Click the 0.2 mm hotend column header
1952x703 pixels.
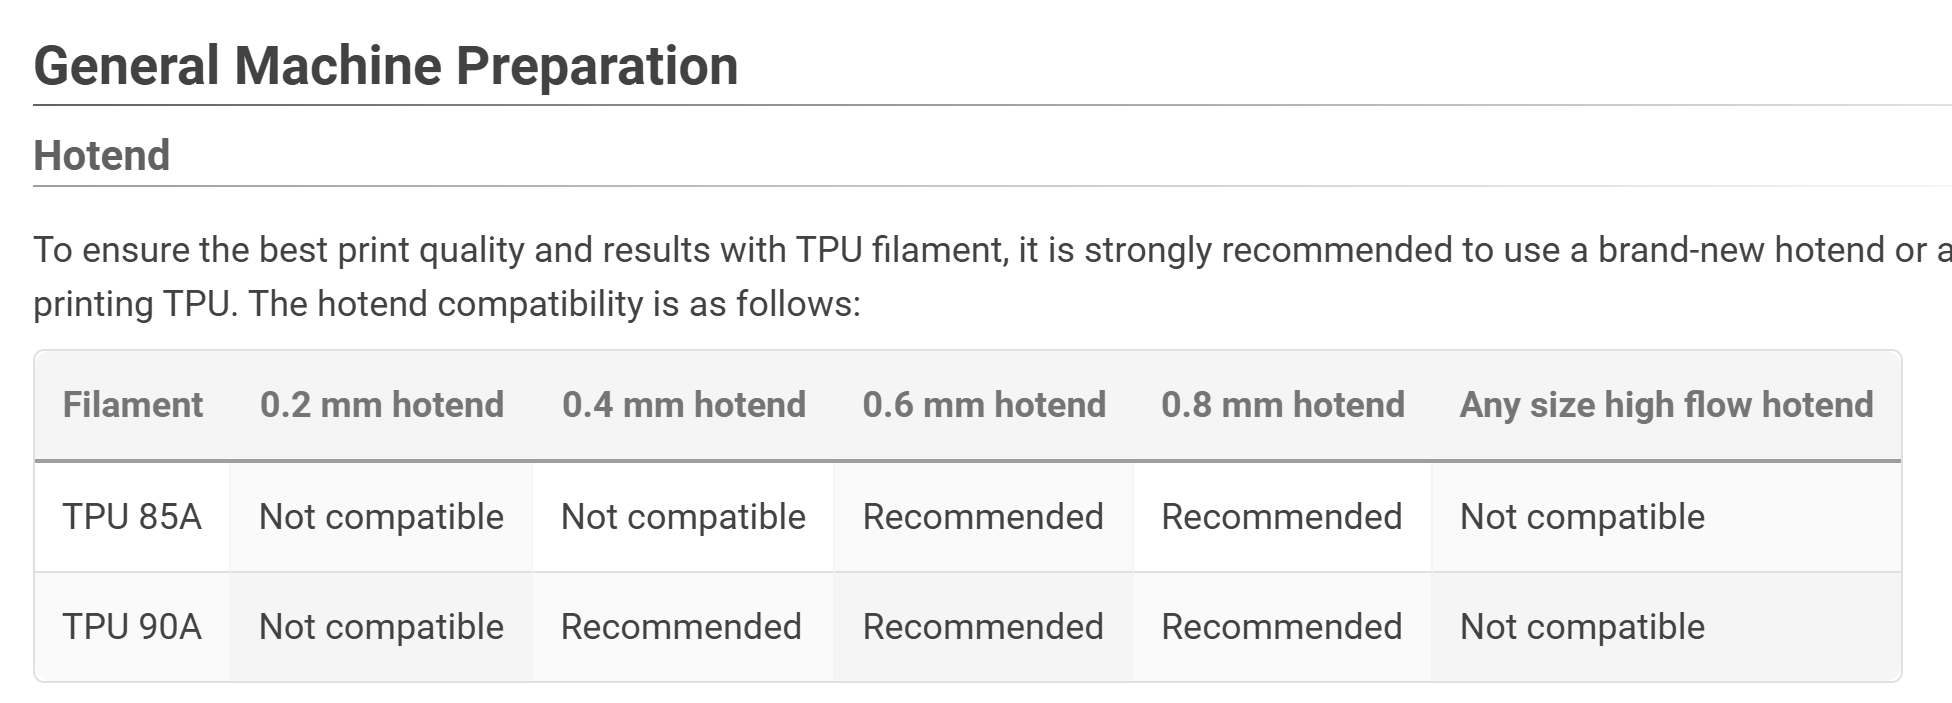pos(382,405)
